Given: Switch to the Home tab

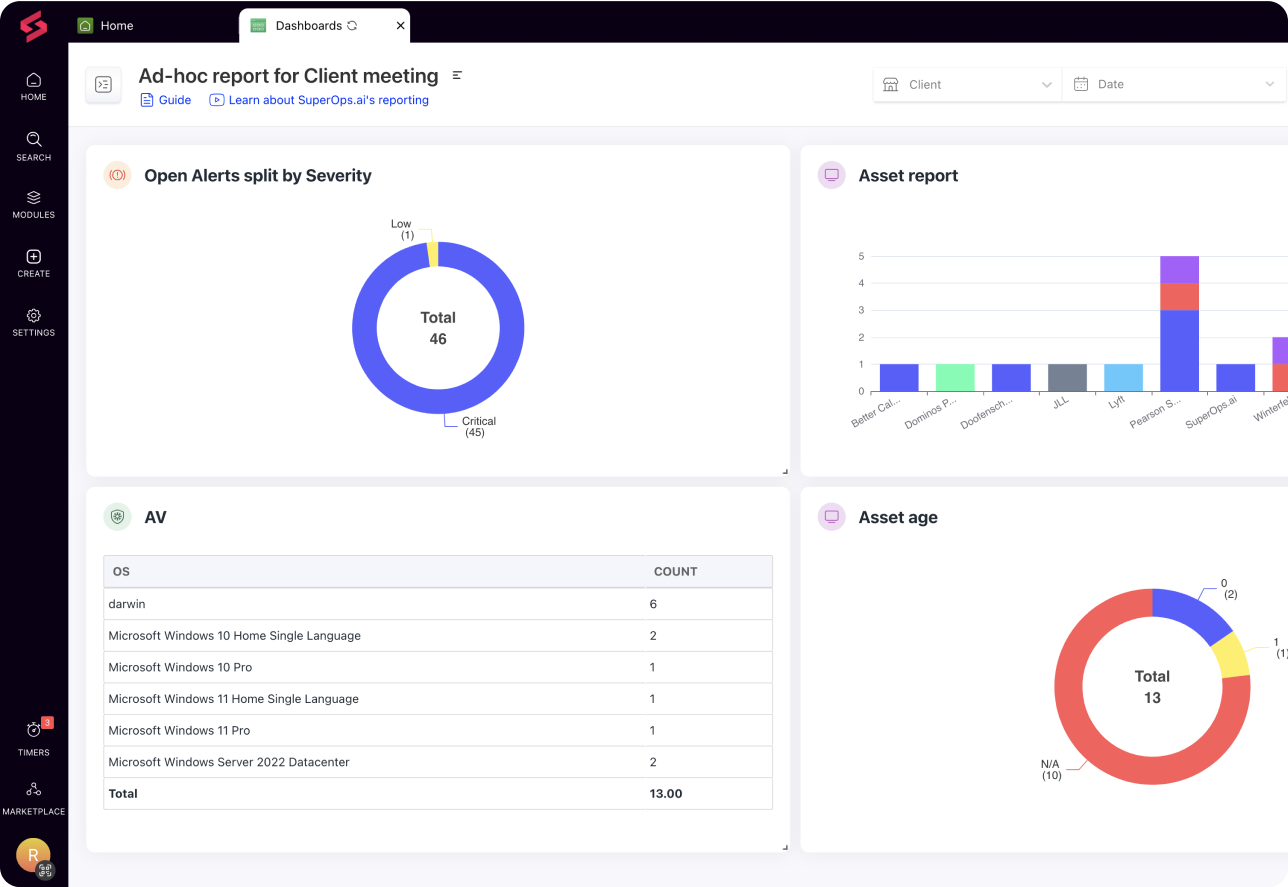Looking at the screenshot, I should [x=105, y=25].
